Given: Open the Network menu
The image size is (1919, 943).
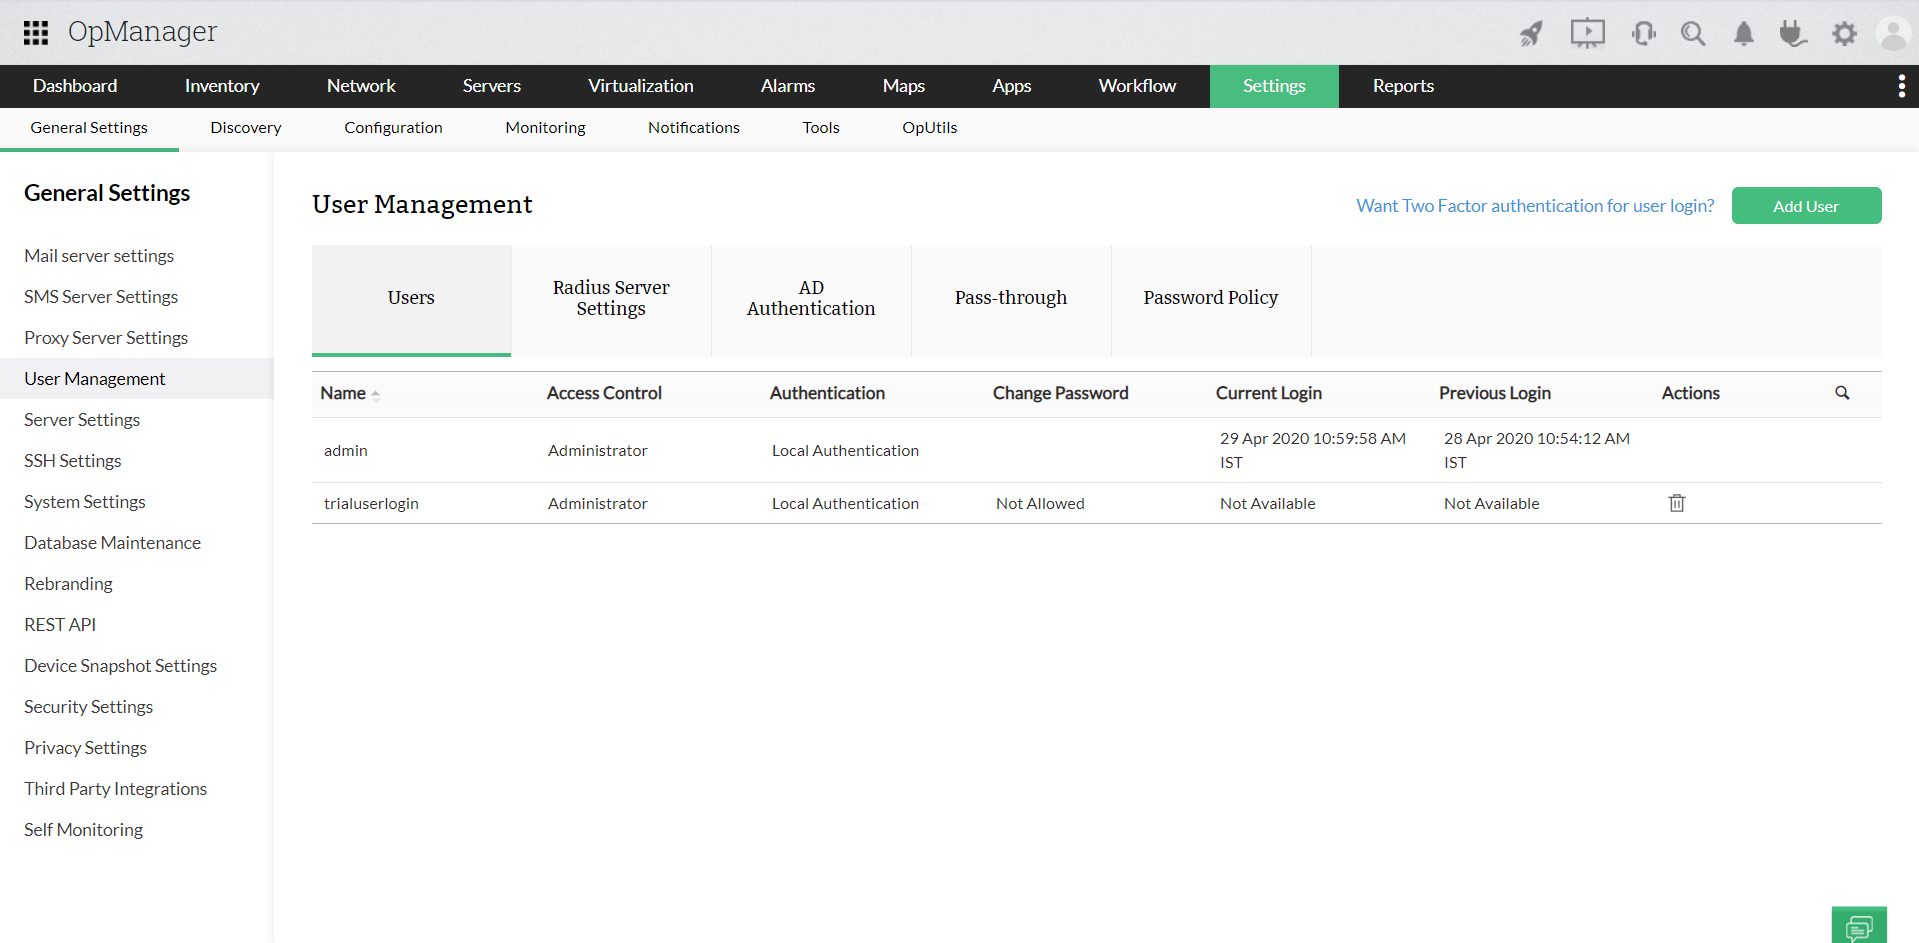Looking at the screenshot, I should point(361,86).
